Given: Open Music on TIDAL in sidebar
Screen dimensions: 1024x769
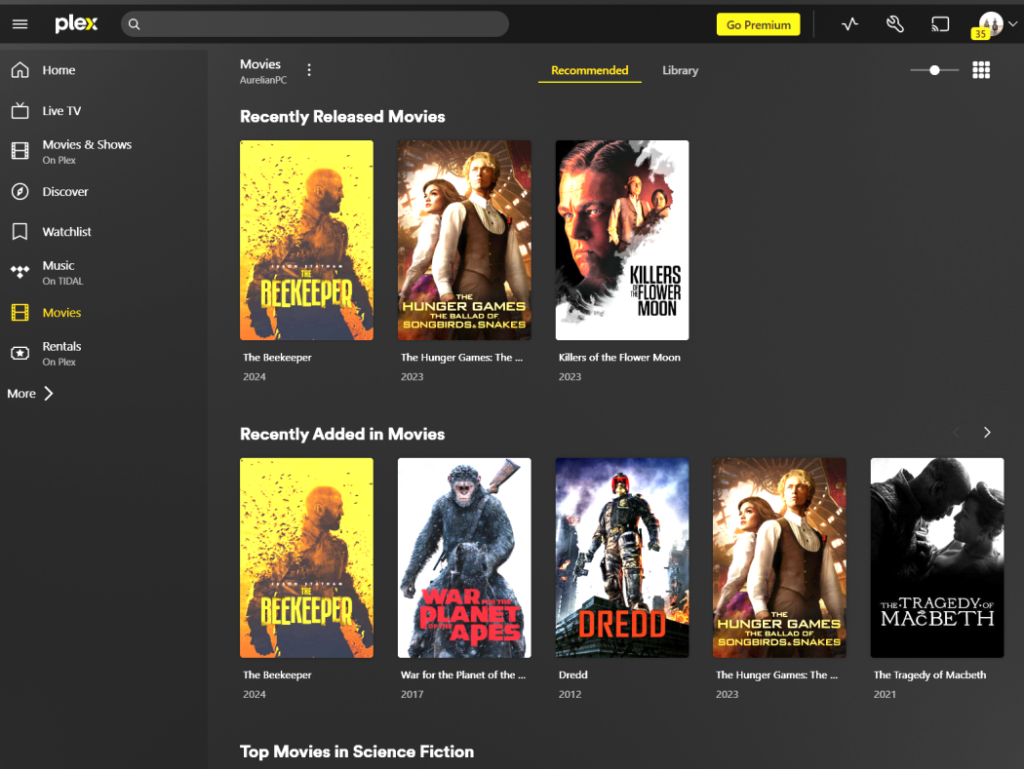Looking at the screenshot, I should [x=58, y=272].
